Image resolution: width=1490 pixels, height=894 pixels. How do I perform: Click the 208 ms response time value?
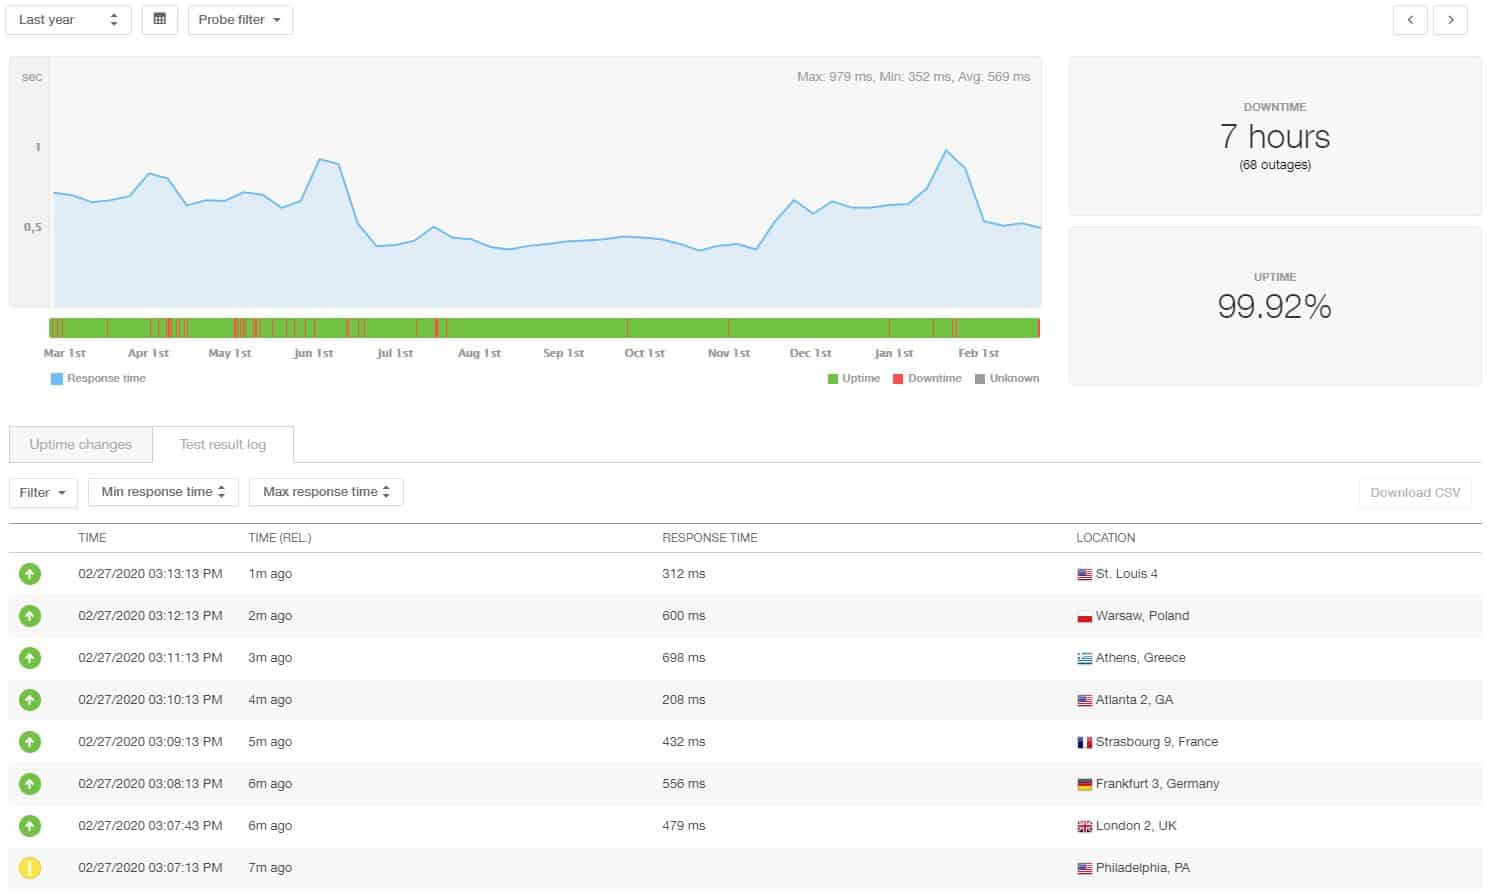pyautogui.click(x=684, y=700)
